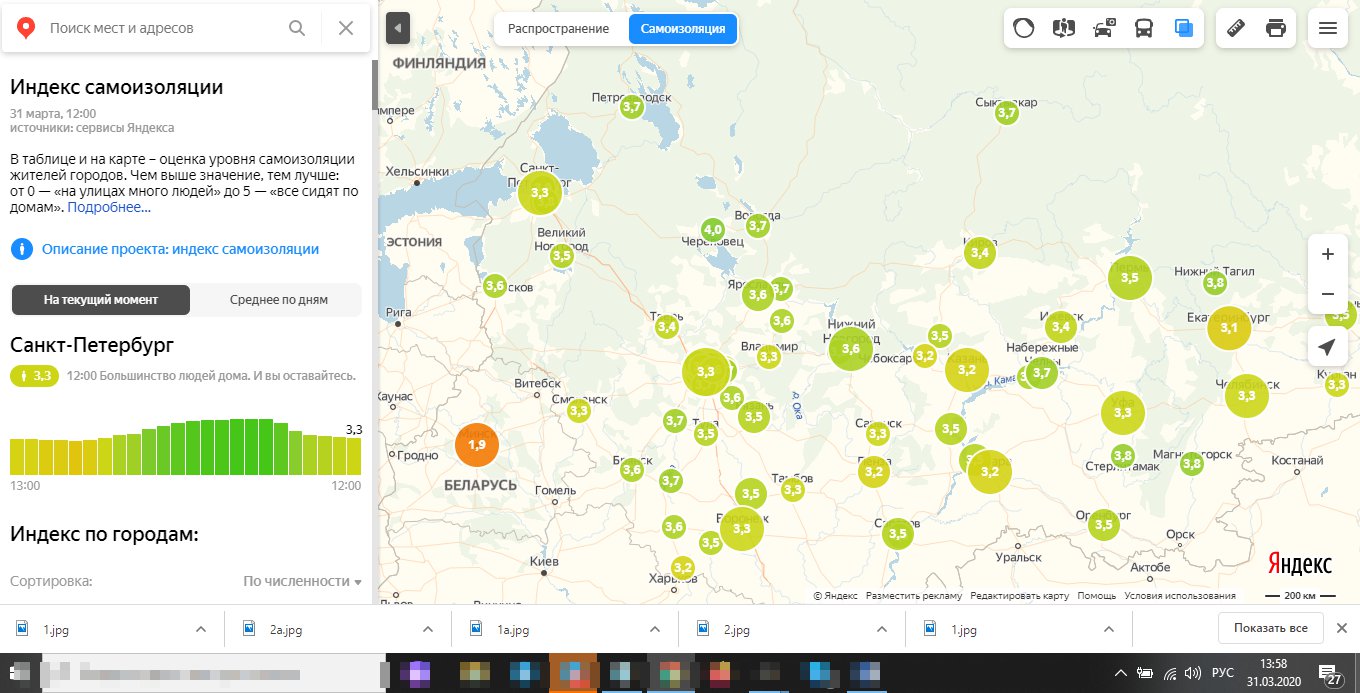This screenshot has width=1360, height=693.
Task: Click the hourly self-isolation bar chart
Action: coord(185,447)
